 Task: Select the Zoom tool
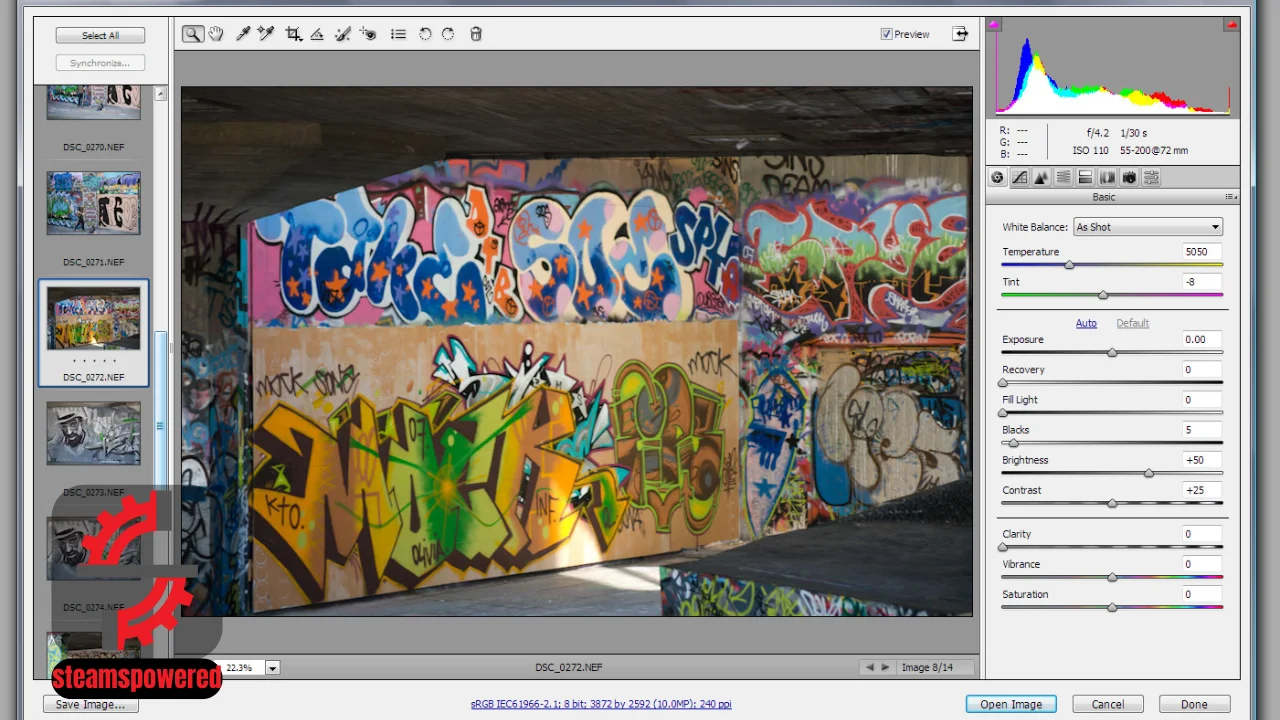point(192,34)
